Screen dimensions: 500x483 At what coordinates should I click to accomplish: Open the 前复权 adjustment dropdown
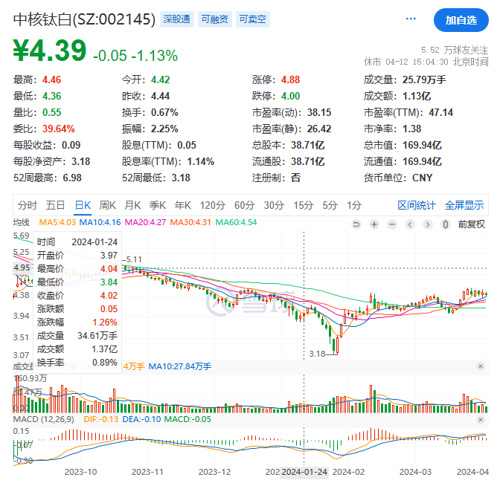click(x=471, y=224)
